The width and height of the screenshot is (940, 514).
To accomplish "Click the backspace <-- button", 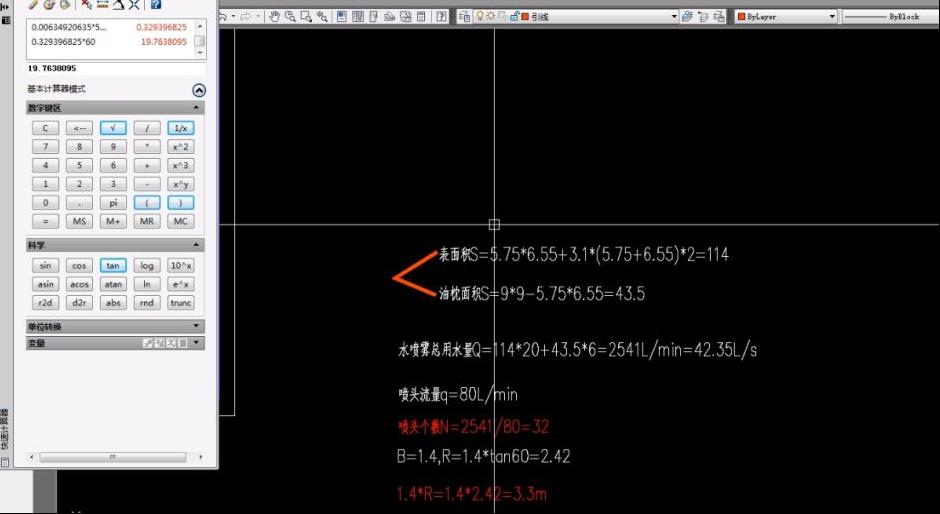I will (79, 128).
